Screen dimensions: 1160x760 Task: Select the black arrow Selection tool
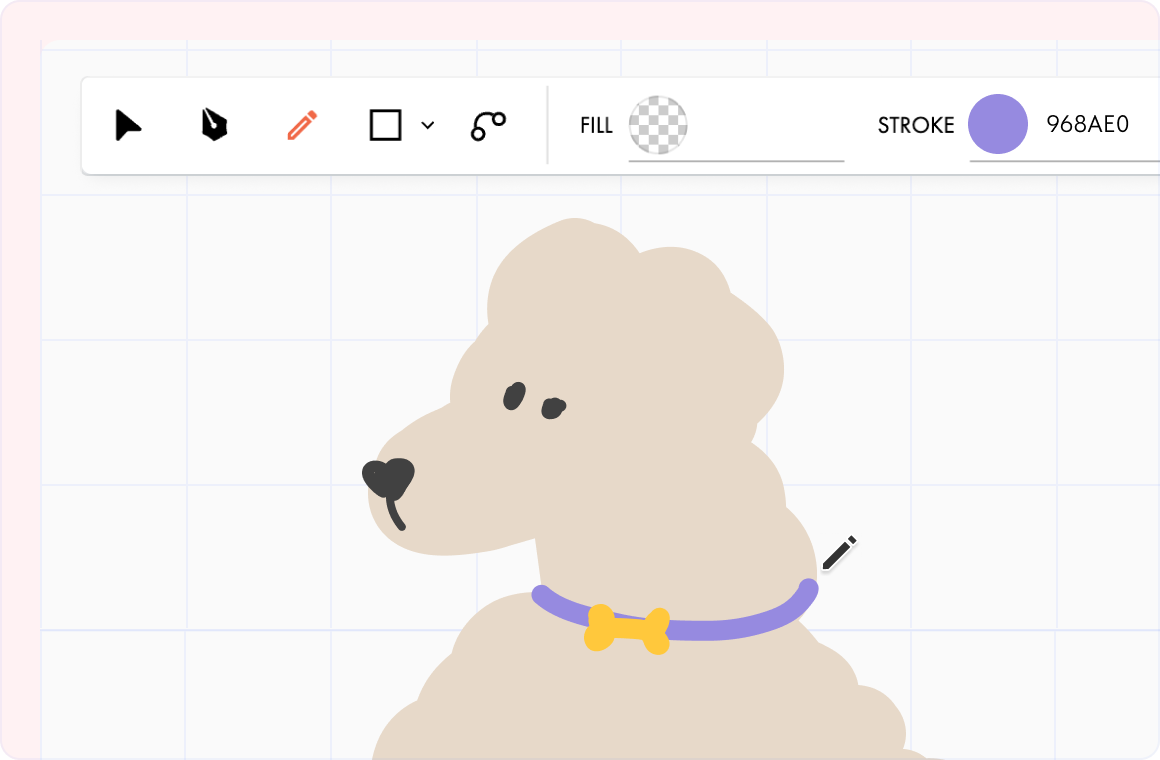click(128, 124)
